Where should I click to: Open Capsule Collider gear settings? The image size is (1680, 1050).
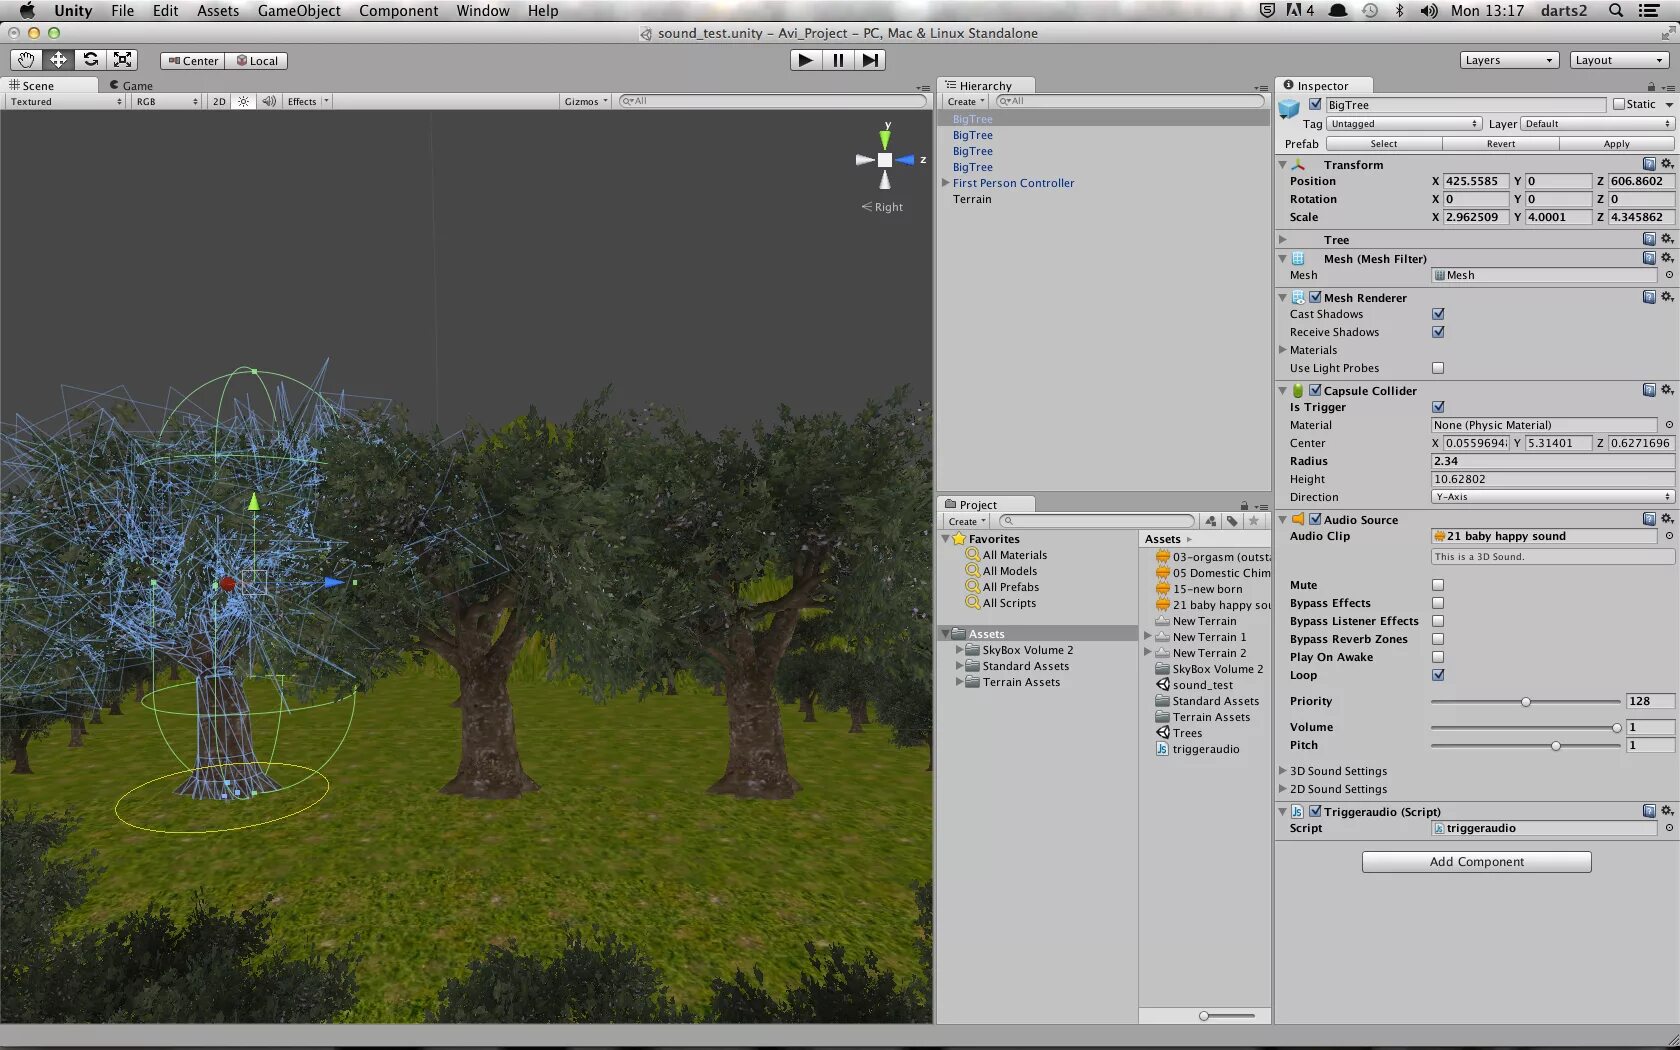[1667, 390]
